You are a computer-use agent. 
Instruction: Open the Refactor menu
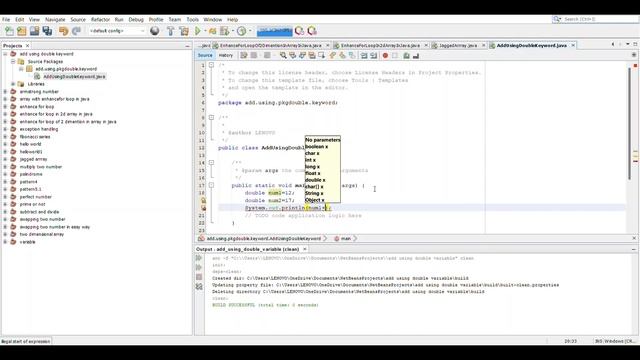tap(100, 20)
